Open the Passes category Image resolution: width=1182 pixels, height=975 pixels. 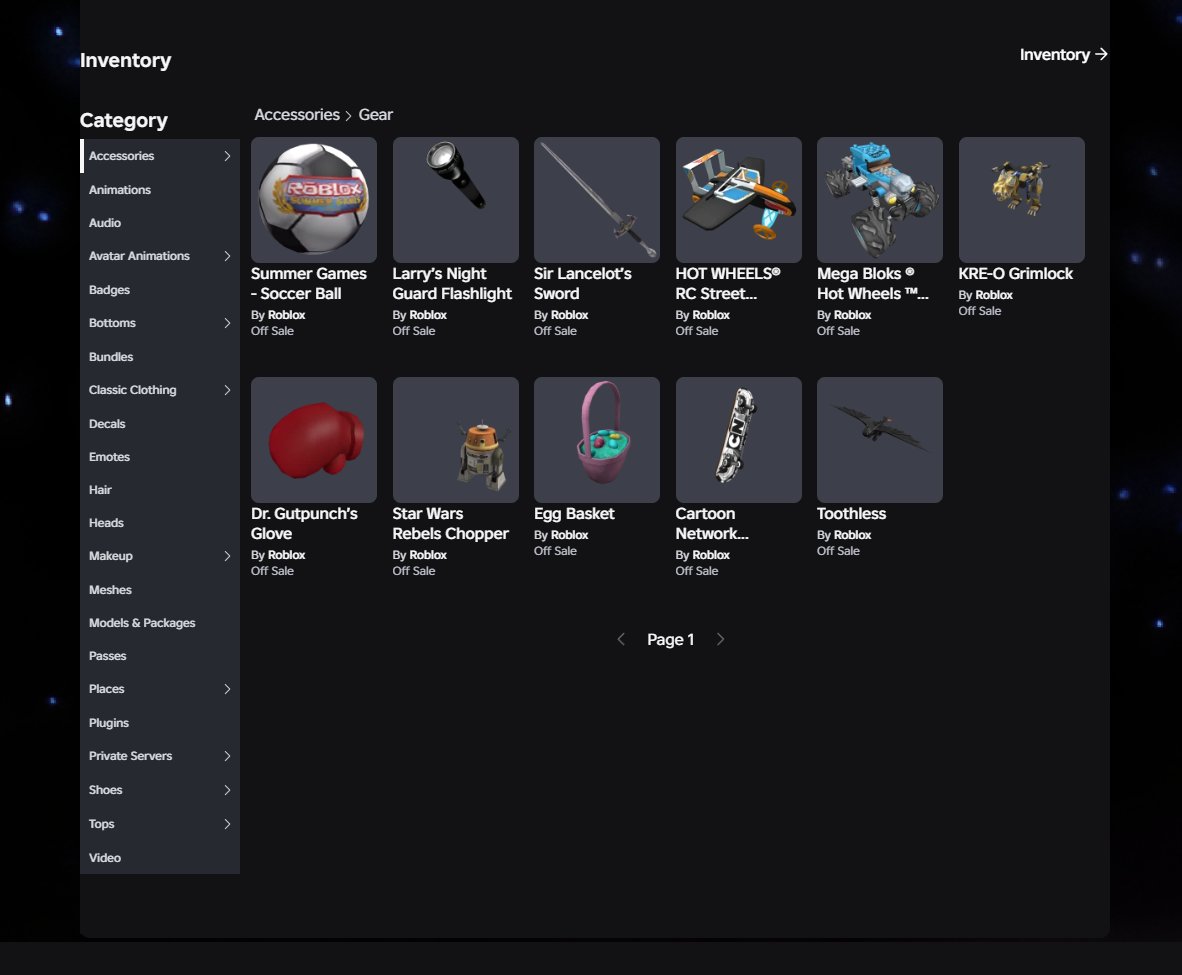click(x=160, y=656)
